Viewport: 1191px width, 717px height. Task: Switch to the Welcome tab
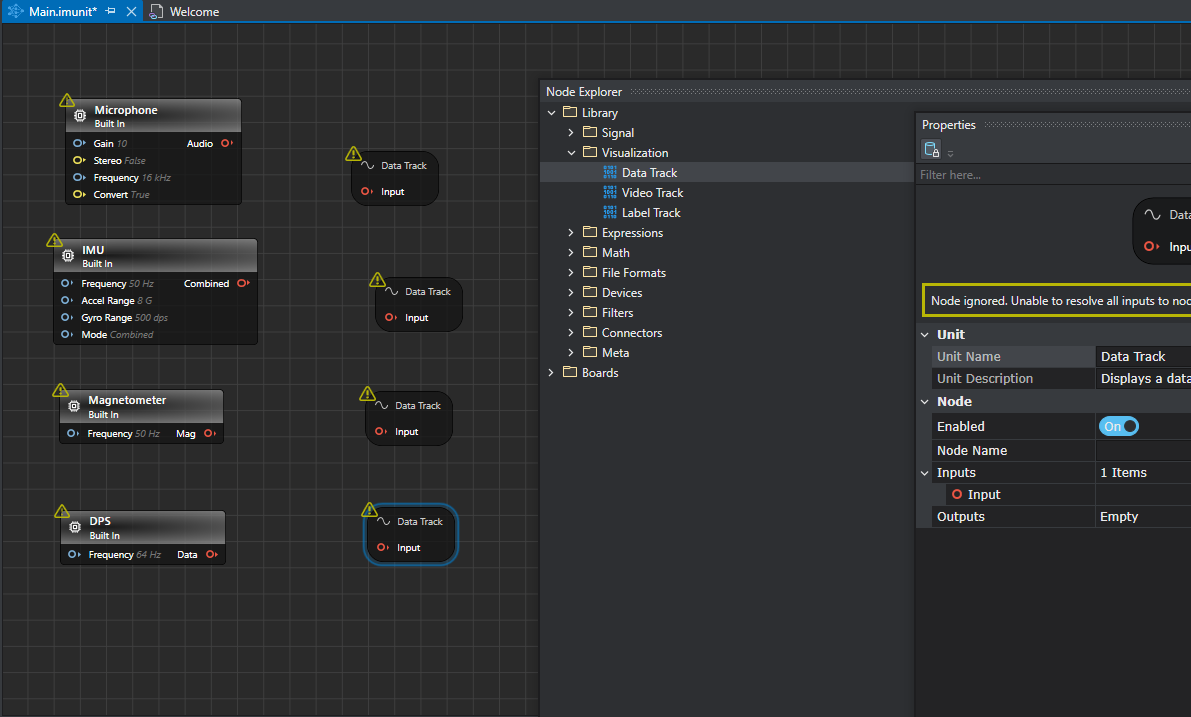tap(185, 11)
